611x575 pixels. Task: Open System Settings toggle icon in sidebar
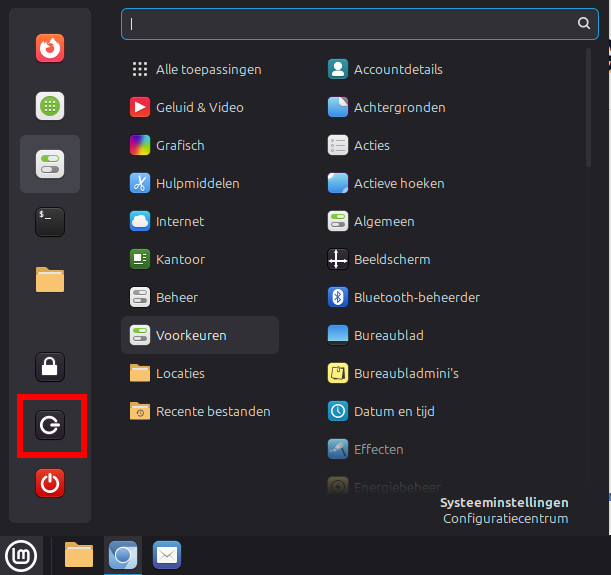coord(50,164)
